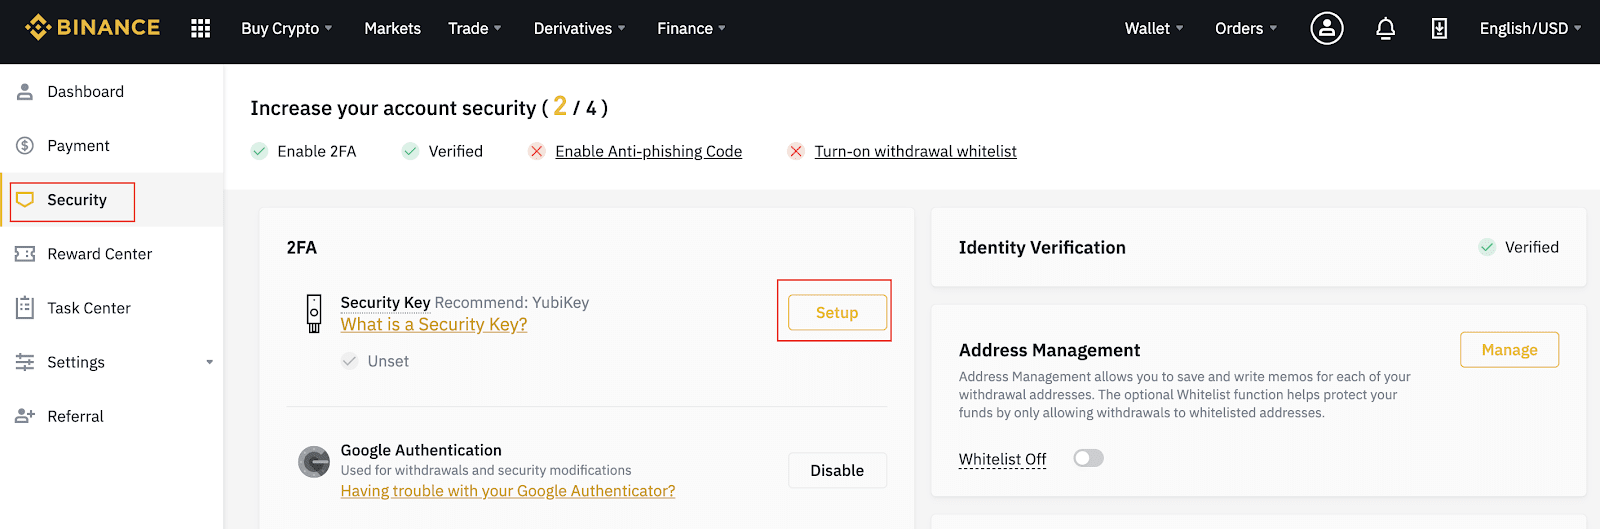
Task: Open the apps grid menu icon
Action: pos(200,28)
